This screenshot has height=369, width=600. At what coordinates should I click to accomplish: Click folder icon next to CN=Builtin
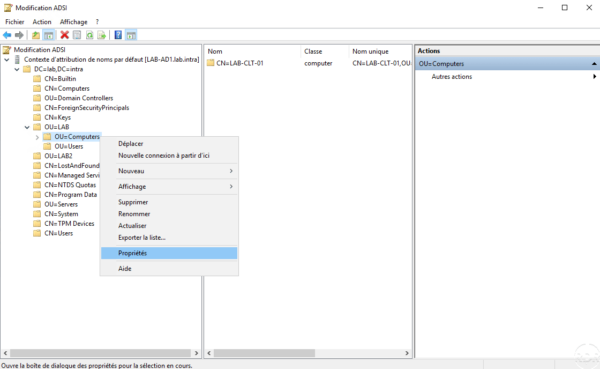(37, 78)
